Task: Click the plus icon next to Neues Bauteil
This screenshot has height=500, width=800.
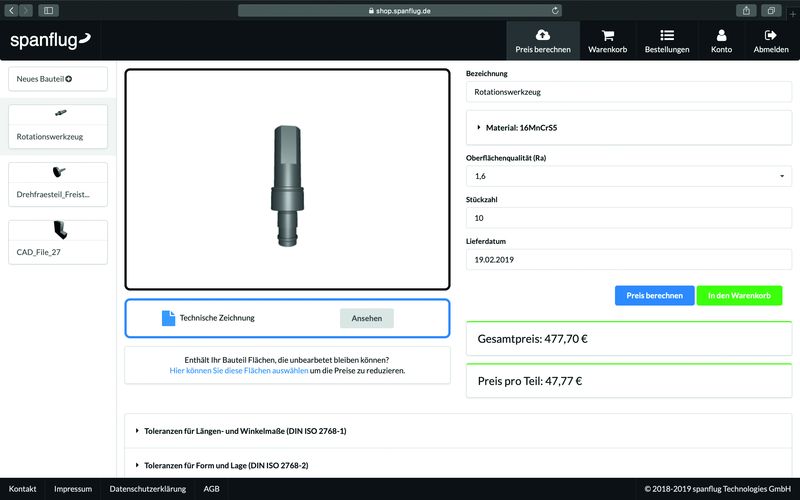Action: click(69, 78)
